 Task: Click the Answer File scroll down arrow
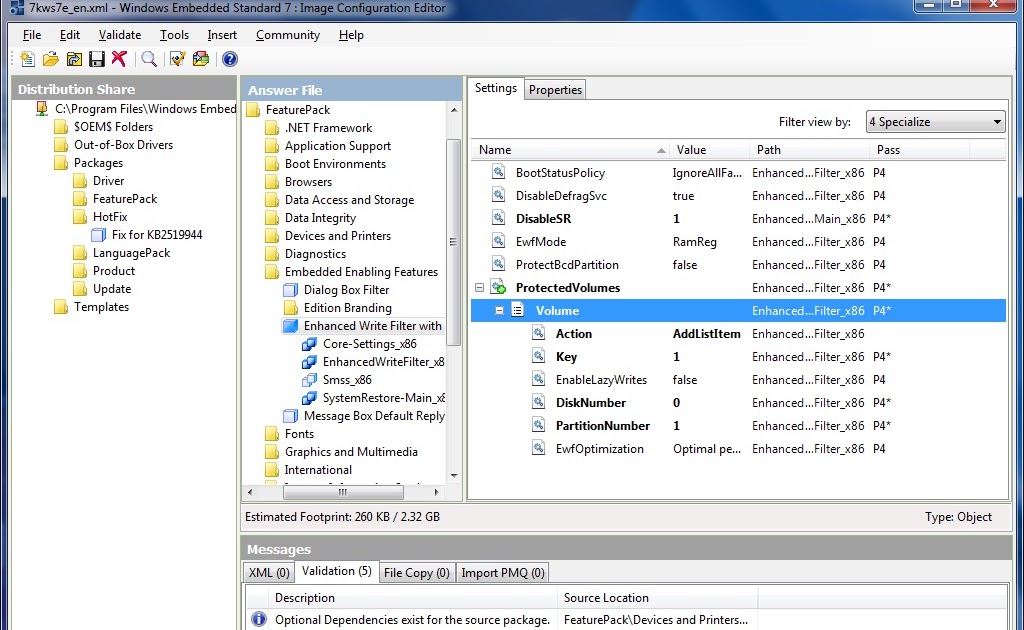coord(454,476)
